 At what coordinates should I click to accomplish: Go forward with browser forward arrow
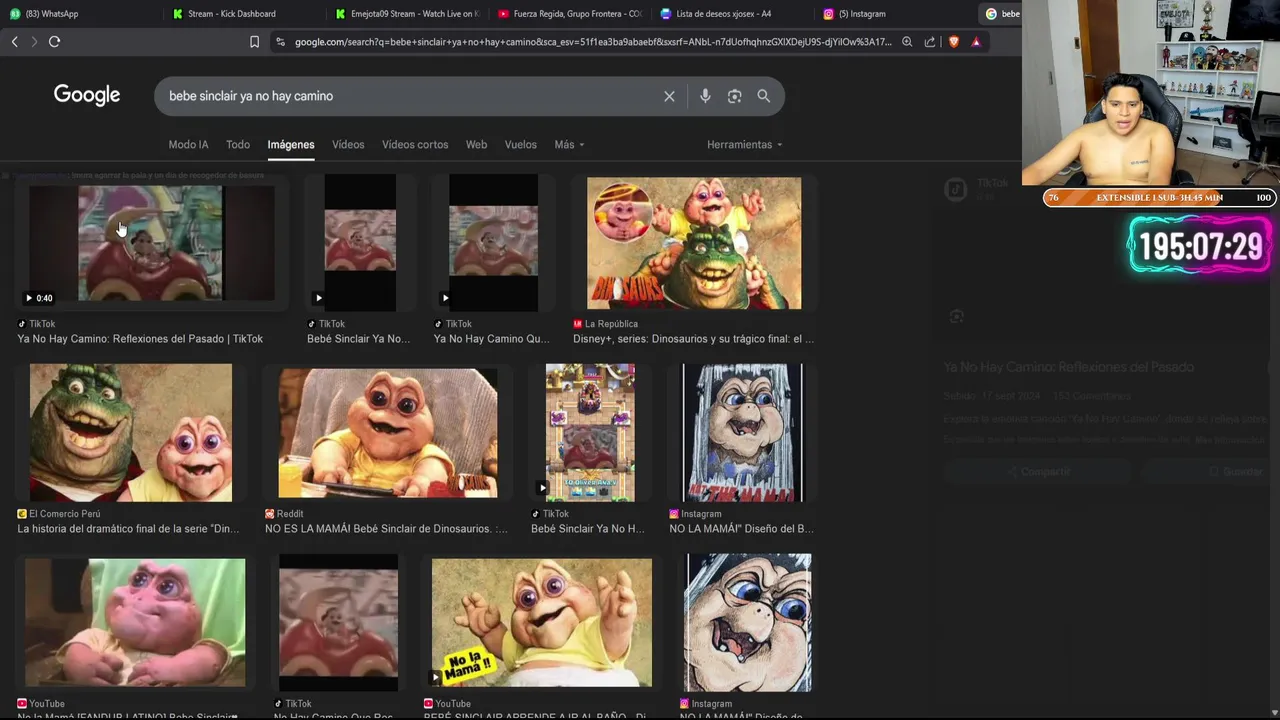(34, 42)
